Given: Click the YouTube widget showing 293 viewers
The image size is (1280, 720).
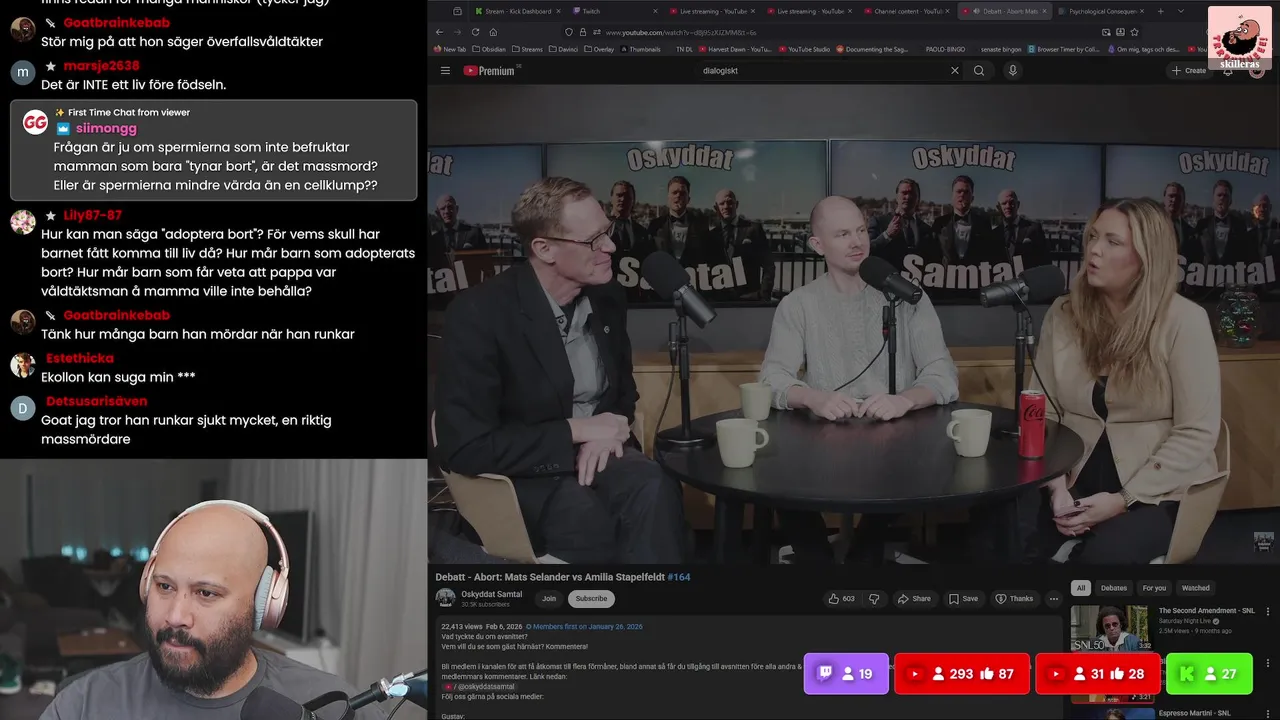Looking at the screenshot, I should (961, 674).
